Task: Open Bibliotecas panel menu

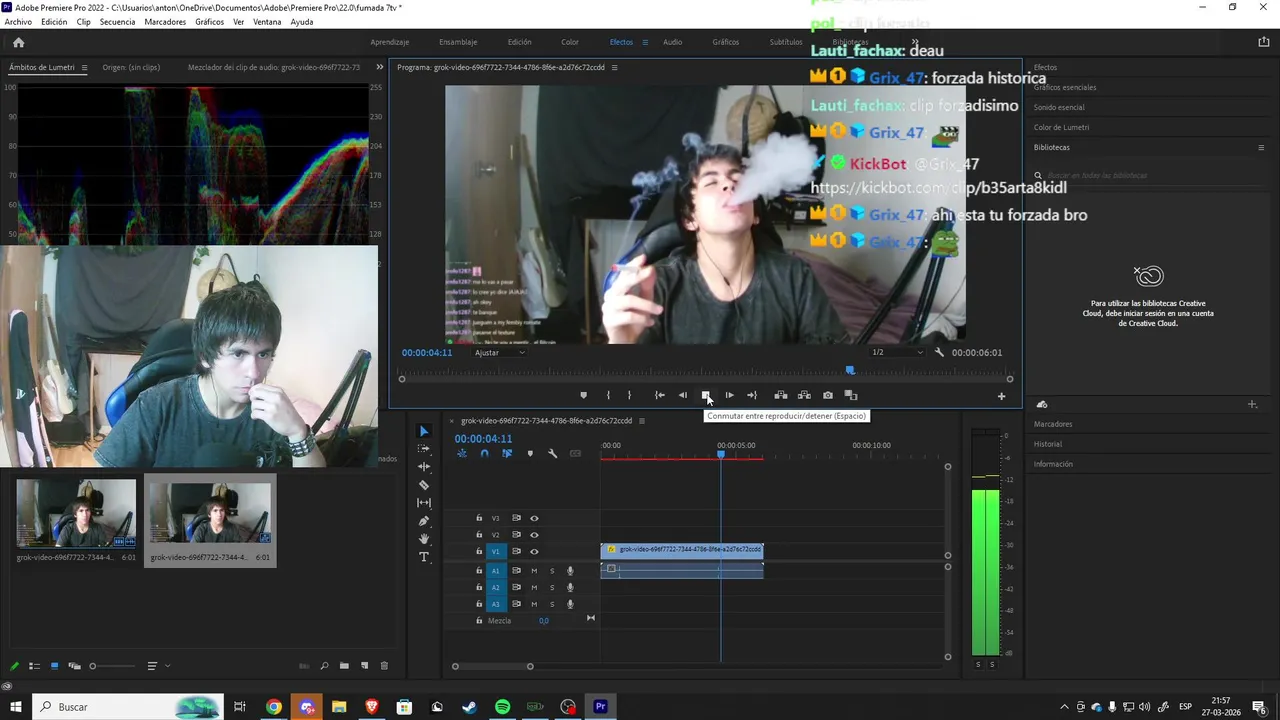Action: point(1261,147)
